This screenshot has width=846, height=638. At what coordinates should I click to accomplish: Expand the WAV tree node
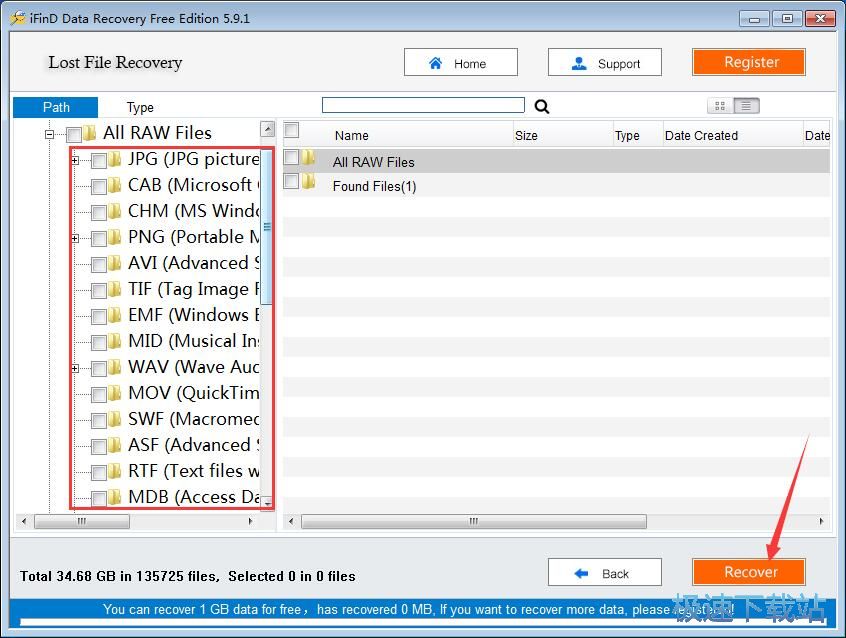click(x=75, y=368)
